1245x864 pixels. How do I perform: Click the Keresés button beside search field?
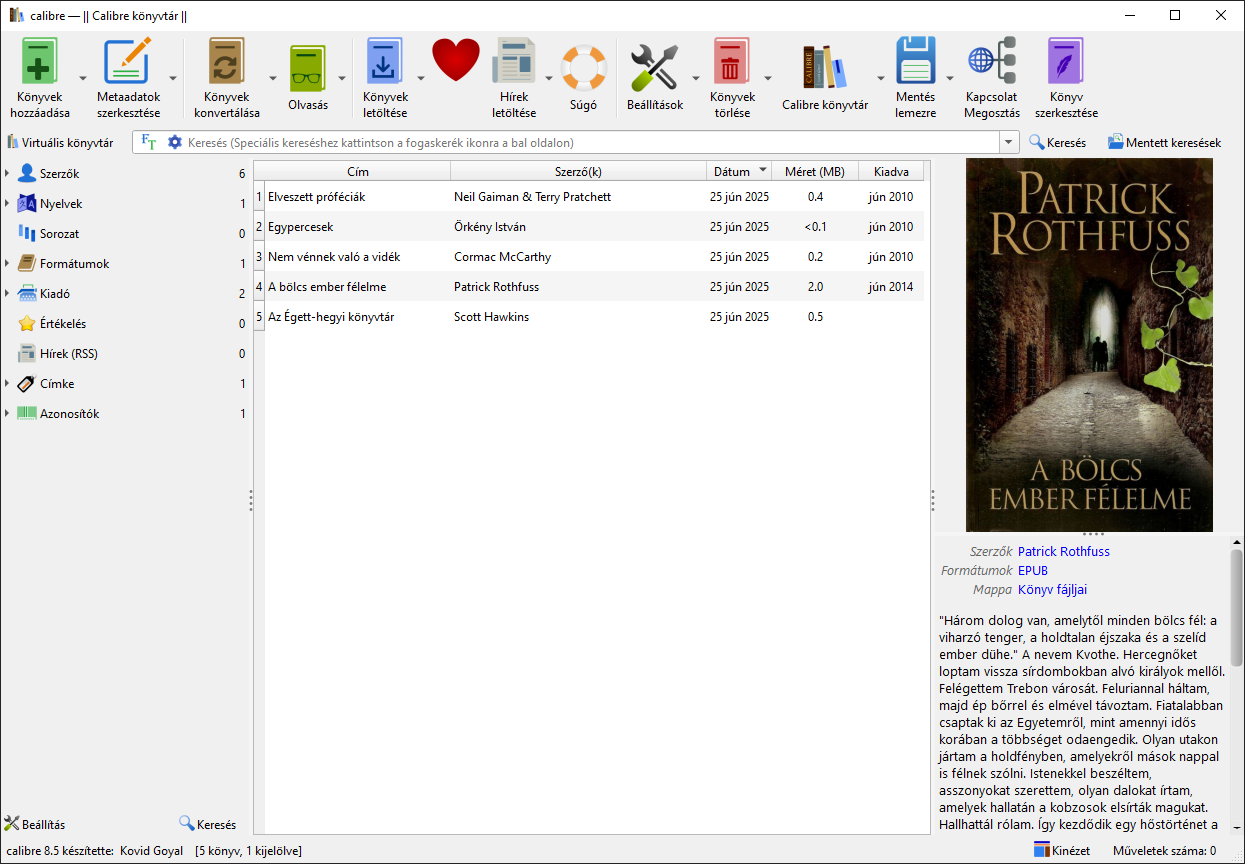point(1057,143)
